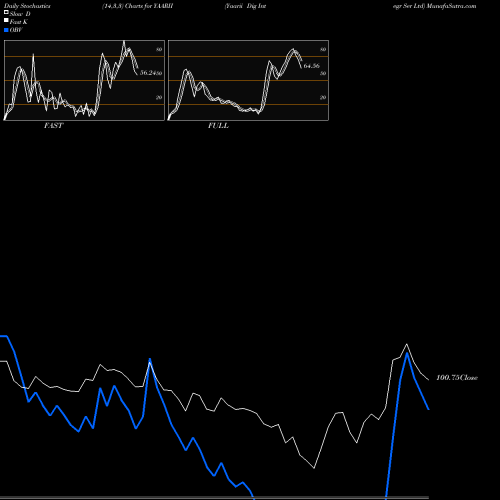Click the 'Daily Stochastics' title text

click(x=27, y=6)
